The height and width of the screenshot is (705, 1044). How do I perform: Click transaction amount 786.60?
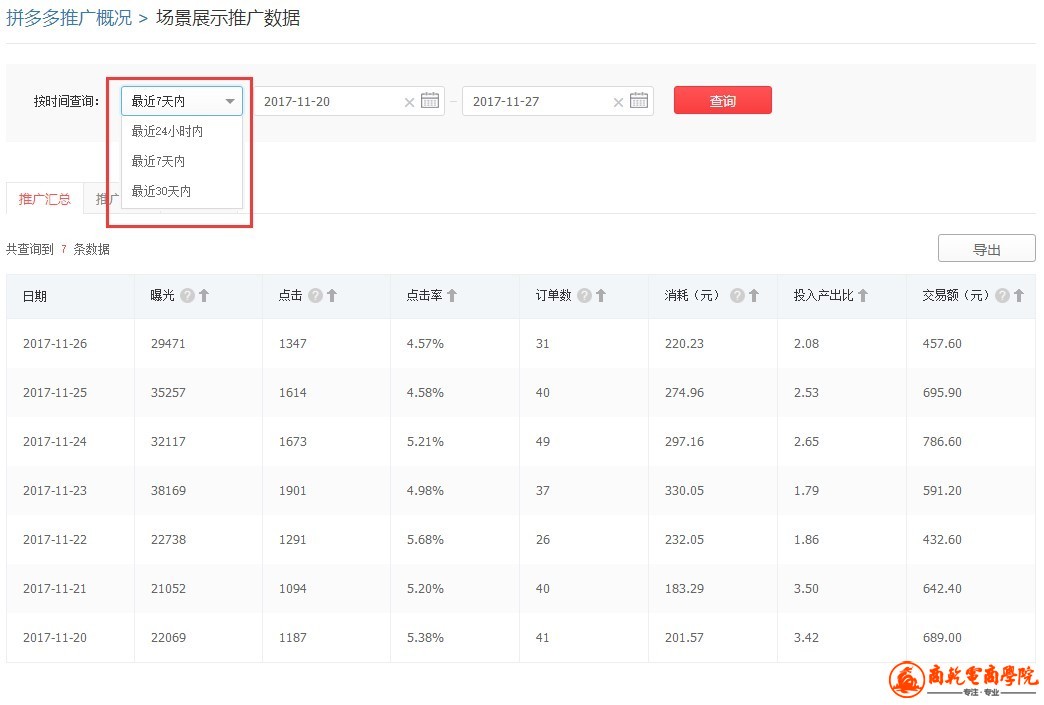coord(942,441)
